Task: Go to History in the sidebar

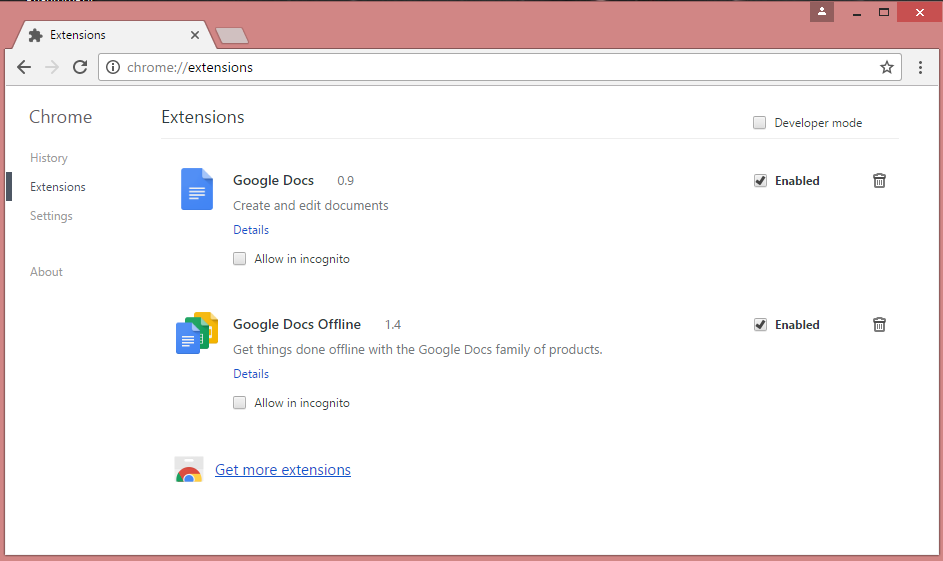Action: coord(49,158)
